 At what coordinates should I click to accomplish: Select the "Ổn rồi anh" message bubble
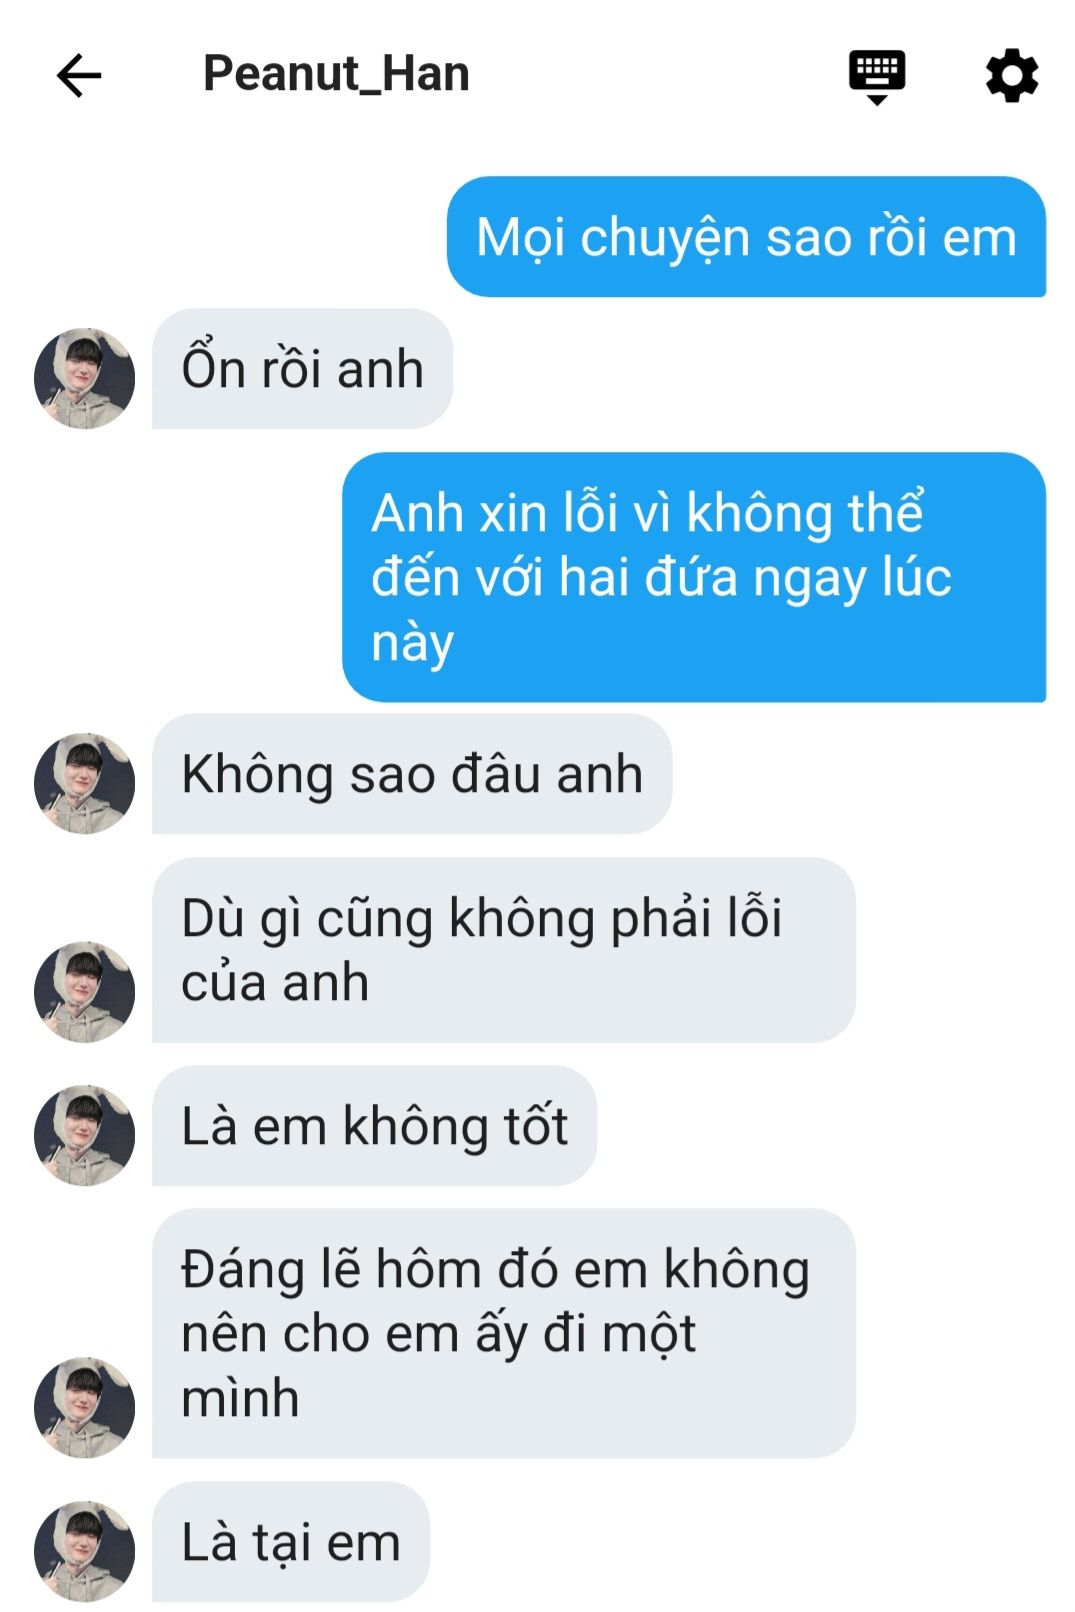click(302, 369)
